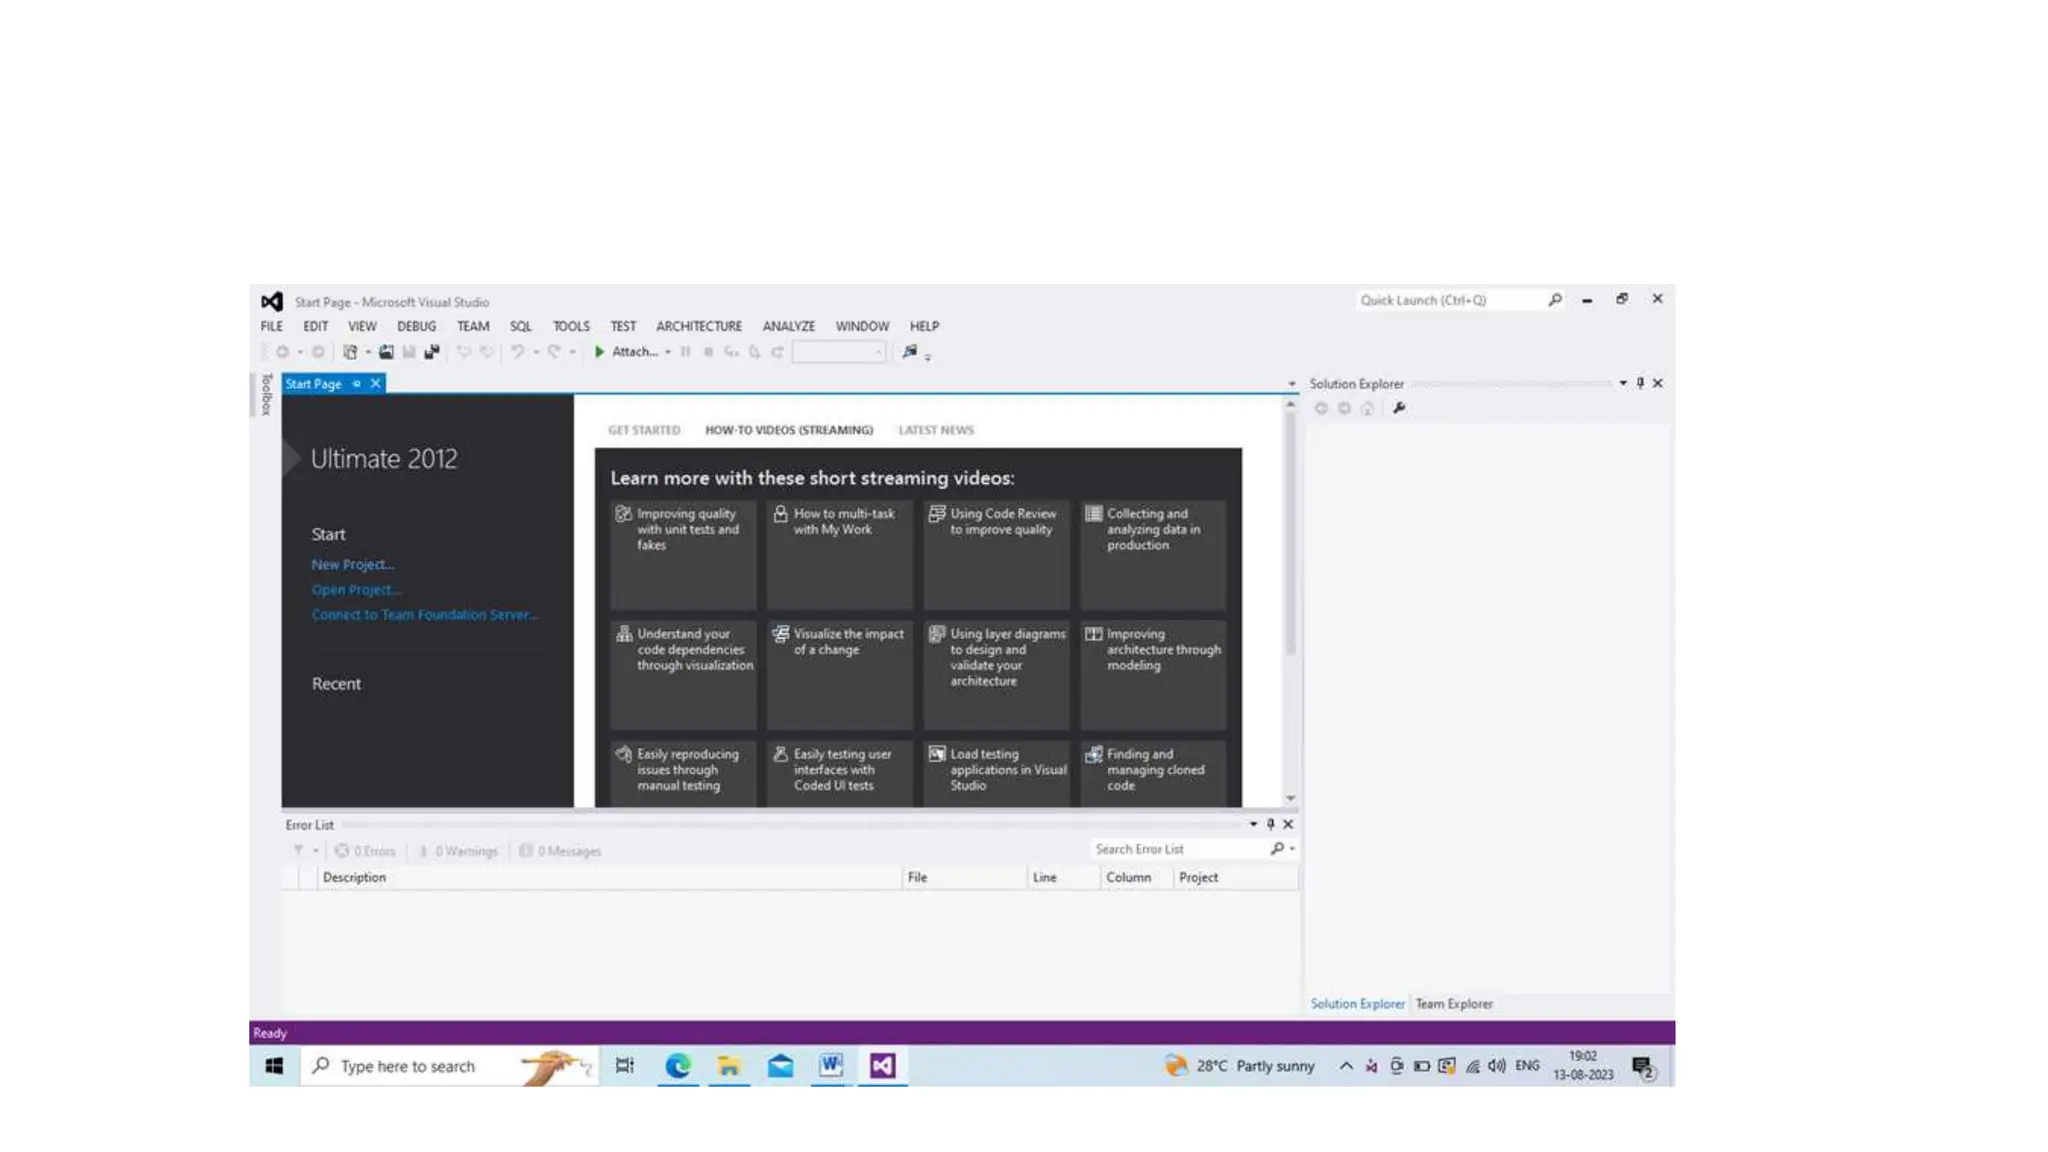Viewport: 2048px width, 1152px height.
Task: Toggle auto-hide pin on Error List
Action: [1270, 824]
